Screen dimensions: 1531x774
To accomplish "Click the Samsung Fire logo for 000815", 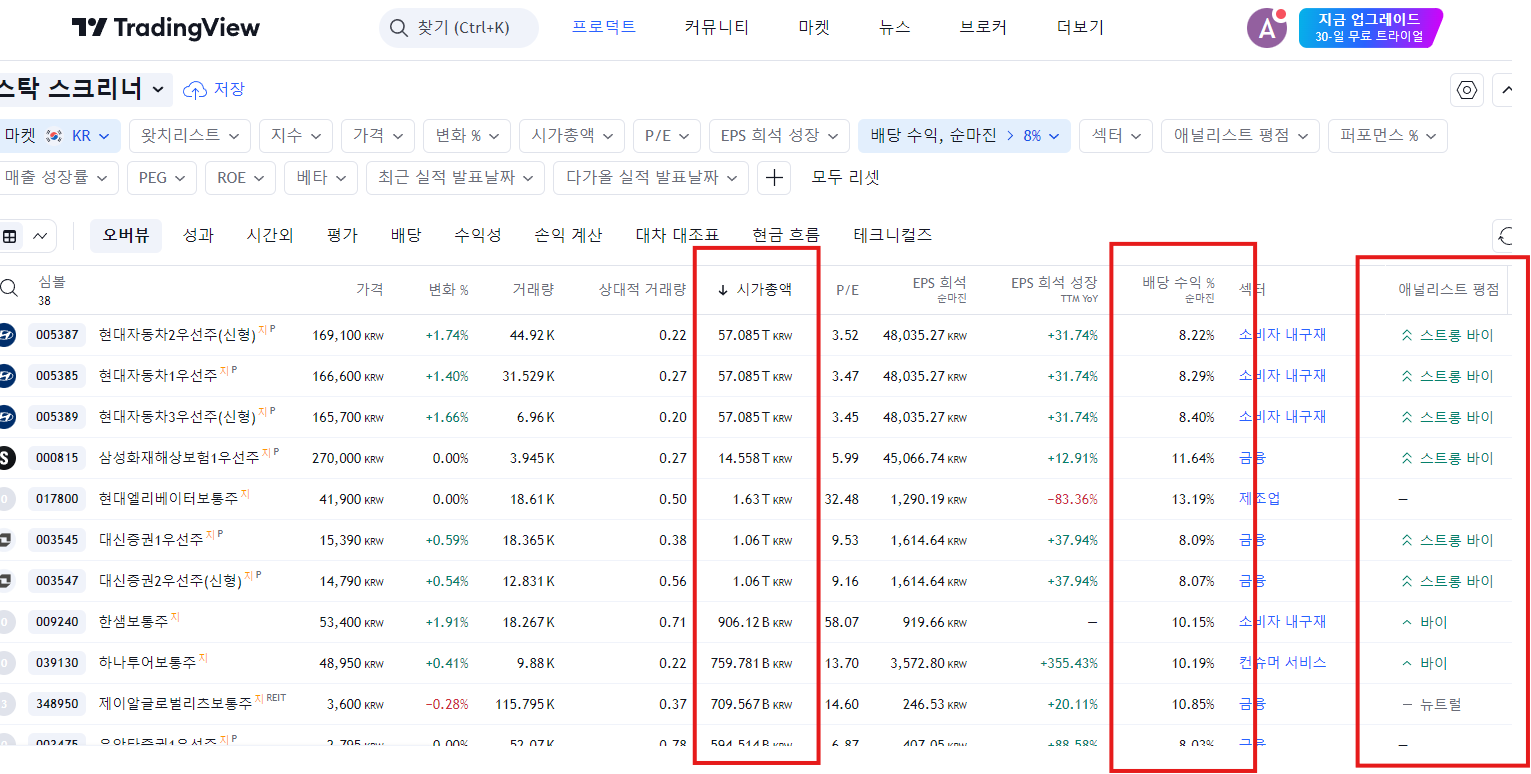I will click(x=7, y=458).
